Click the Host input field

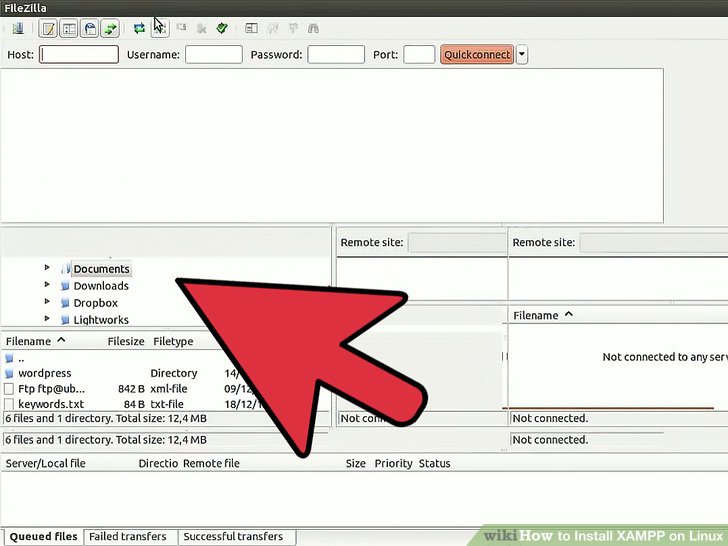(x=79, y=55)
